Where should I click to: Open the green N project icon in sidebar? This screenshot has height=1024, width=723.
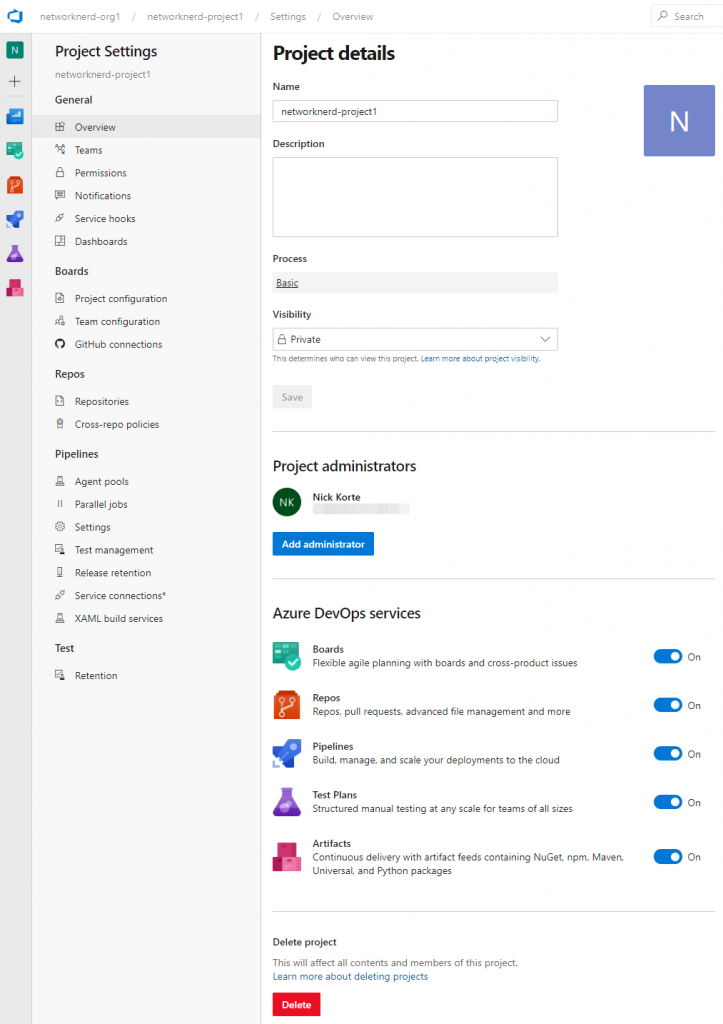pos(15,50)
